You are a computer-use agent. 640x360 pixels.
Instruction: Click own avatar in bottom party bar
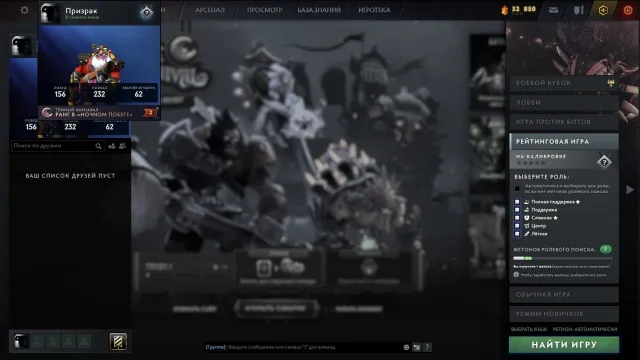click(21, 341)
